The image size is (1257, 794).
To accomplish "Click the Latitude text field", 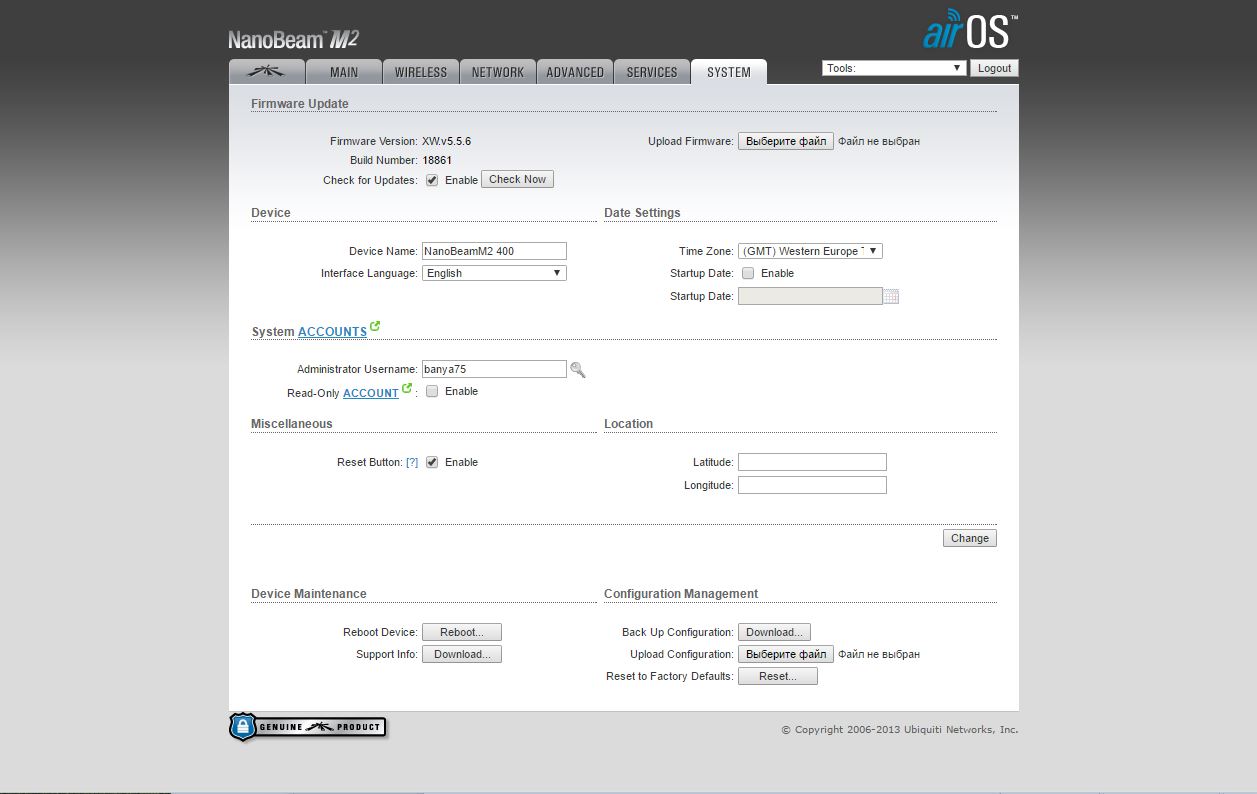I will pyautogui.click(x=812, y=462).
